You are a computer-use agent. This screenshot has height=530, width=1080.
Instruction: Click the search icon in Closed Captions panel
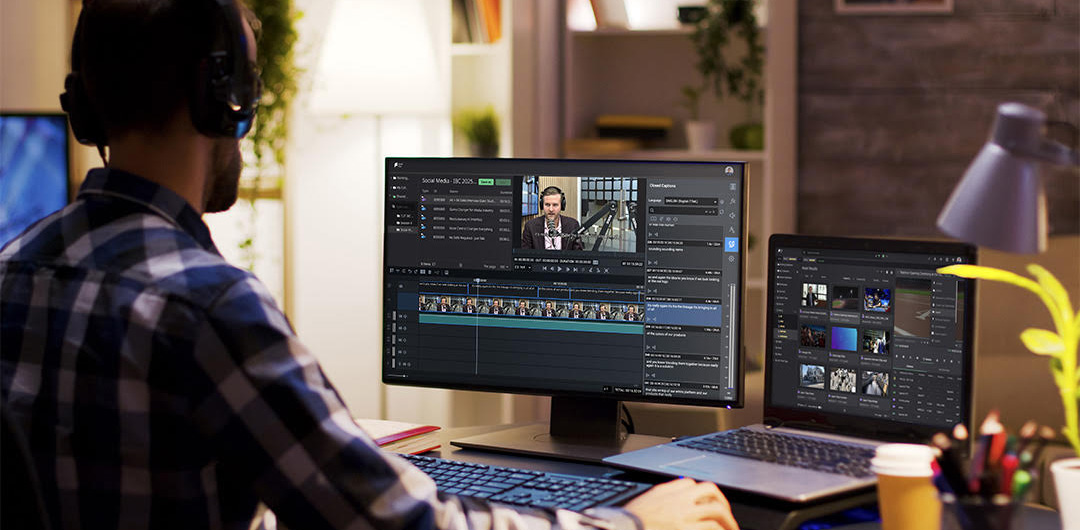651,211
